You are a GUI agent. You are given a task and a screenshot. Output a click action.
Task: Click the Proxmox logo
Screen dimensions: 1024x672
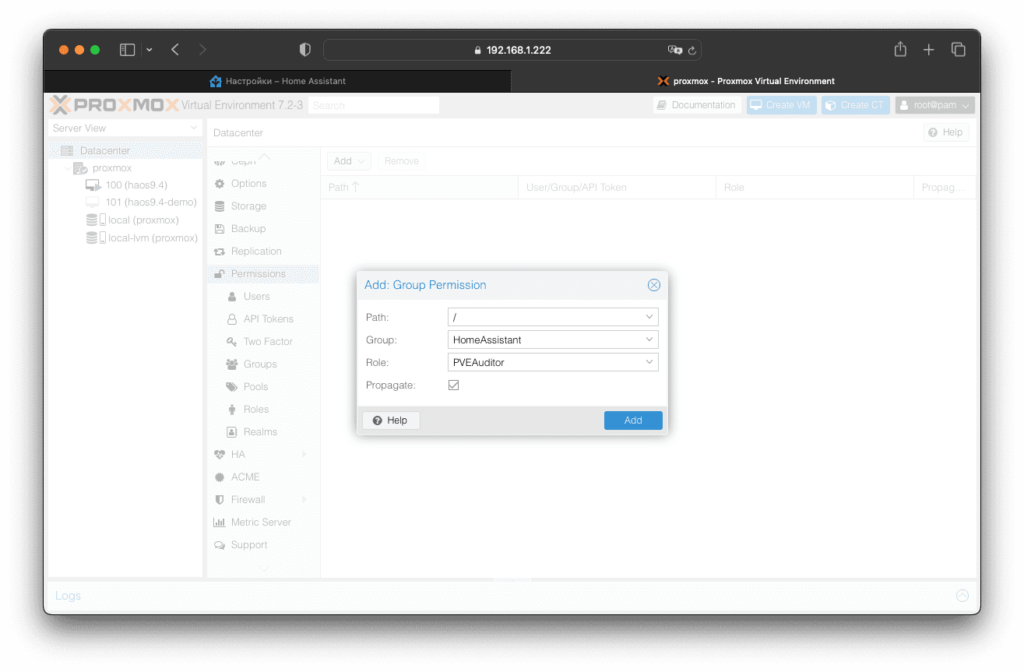114,105
